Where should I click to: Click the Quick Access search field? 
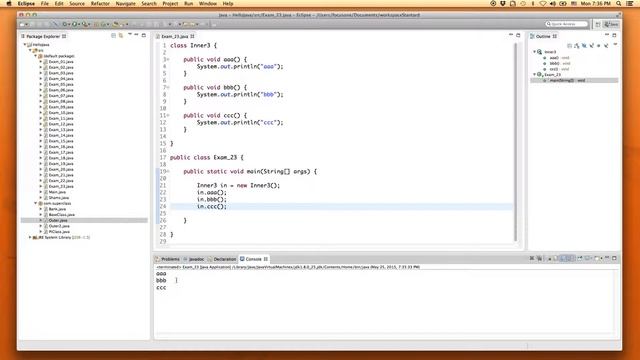coord(567,24)
